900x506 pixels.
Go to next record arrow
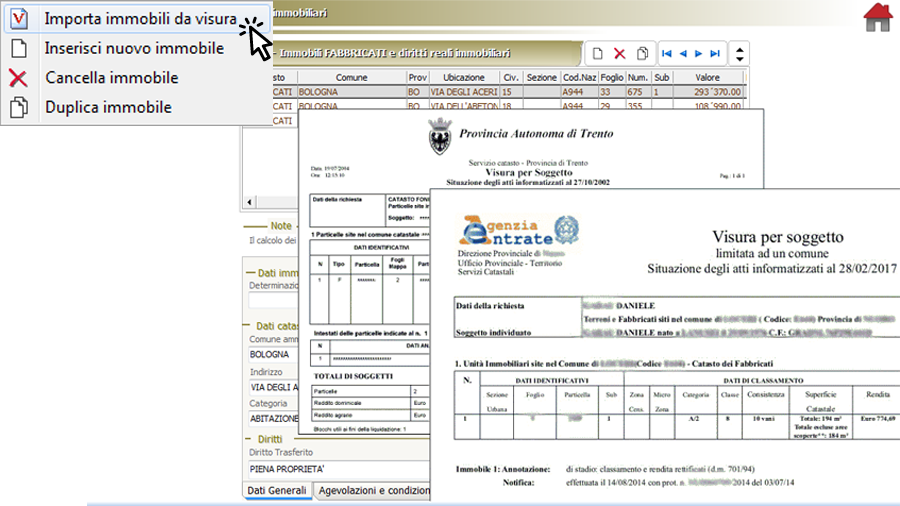click(699, 53)
